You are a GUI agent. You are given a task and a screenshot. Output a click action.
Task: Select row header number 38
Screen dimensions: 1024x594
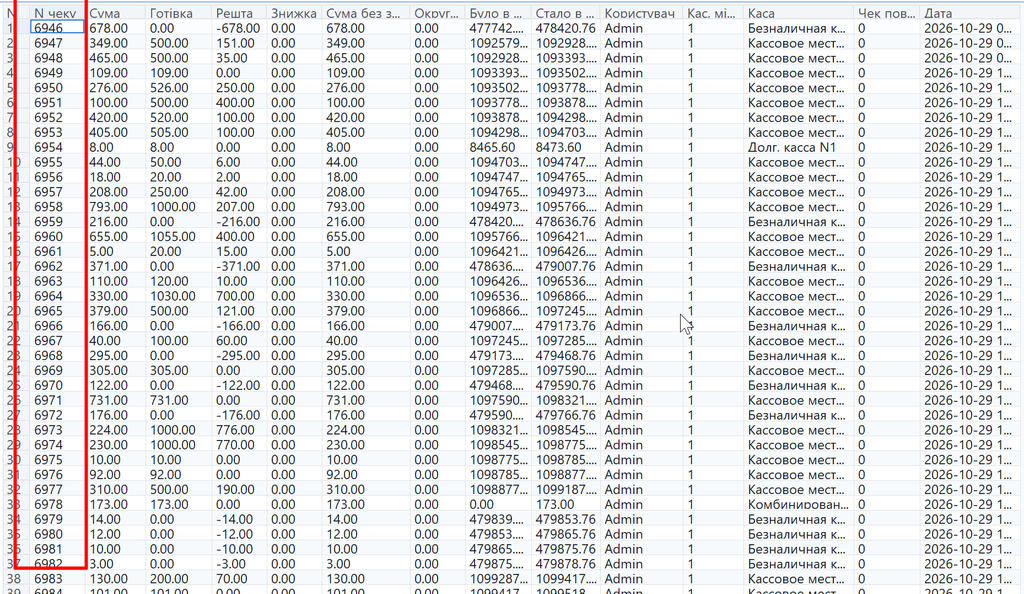[x=14, y=579]
